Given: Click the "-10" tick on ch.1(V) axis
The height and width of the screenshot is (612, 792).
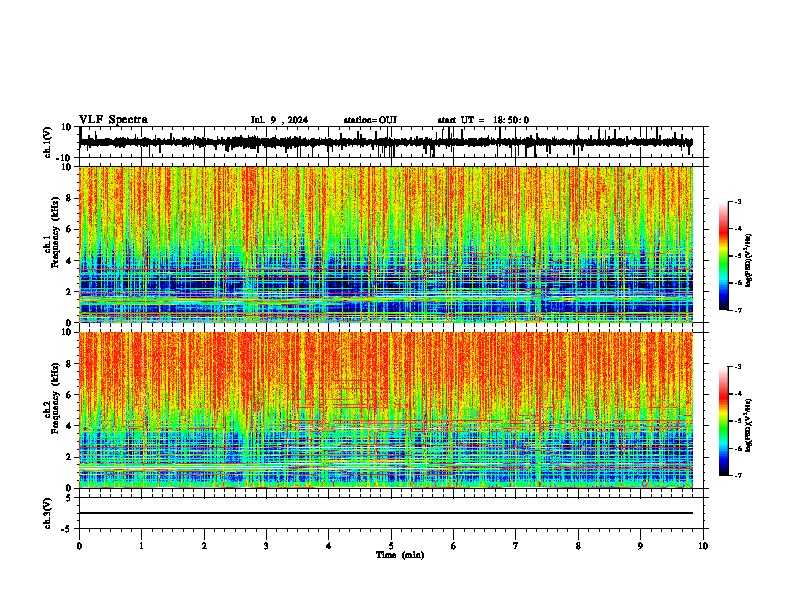Looking at the screenshot, I should (x=64, y=158).
